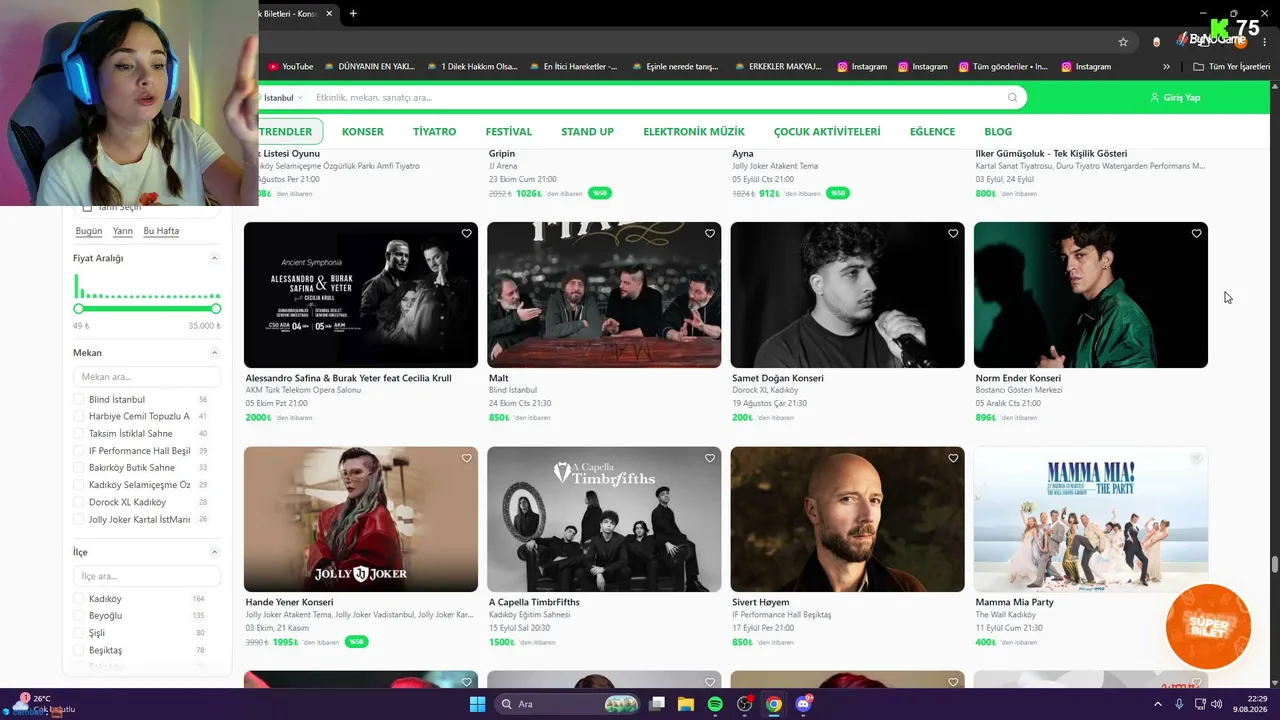Screen dimensions: 1280x720
Task: Filter events by Bu Hafta
Action: tap(161, 231)
